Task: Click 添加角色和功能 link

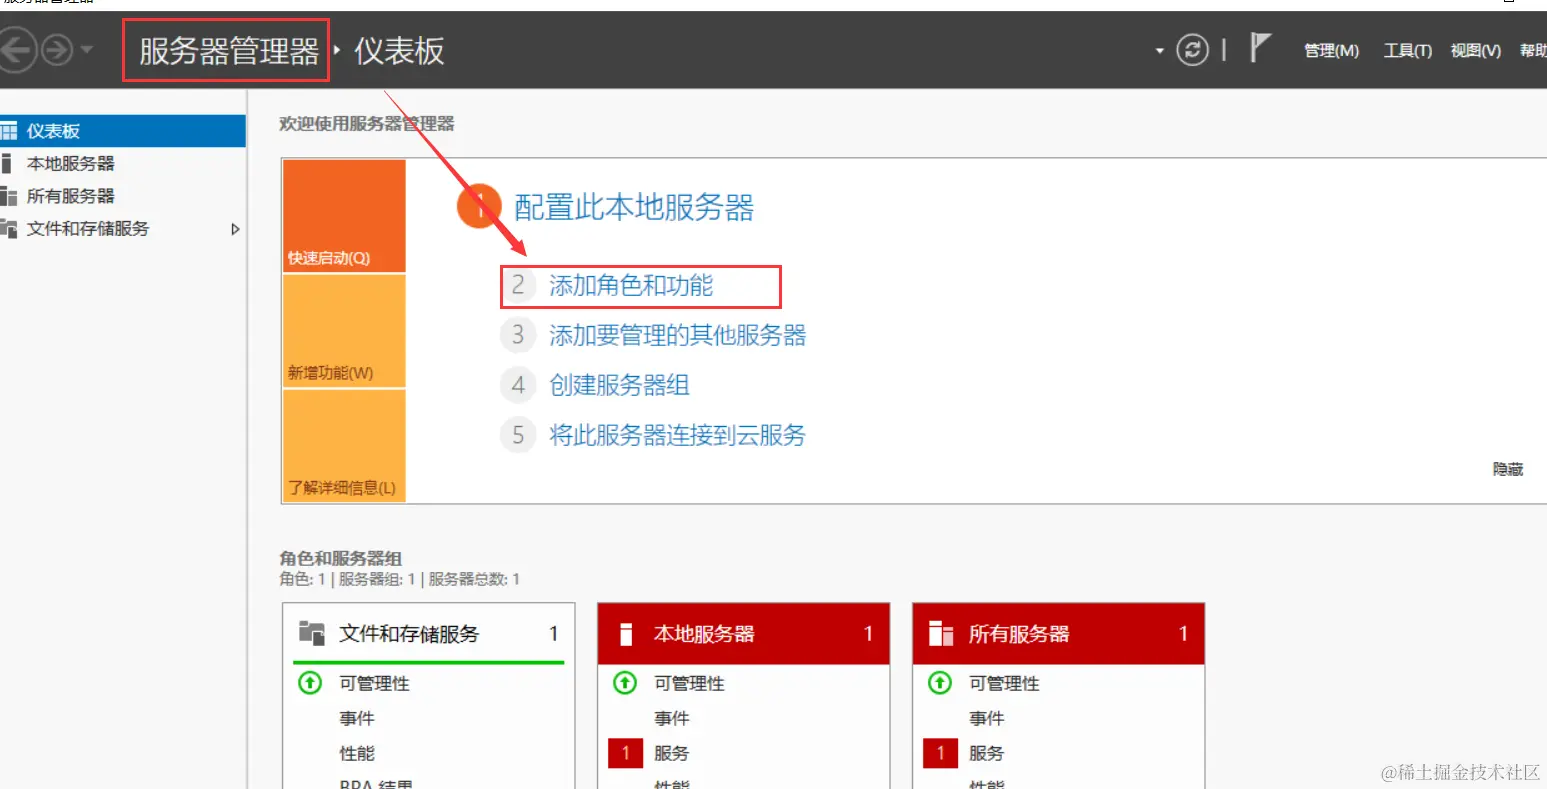Action: click(x=631, y=286)
